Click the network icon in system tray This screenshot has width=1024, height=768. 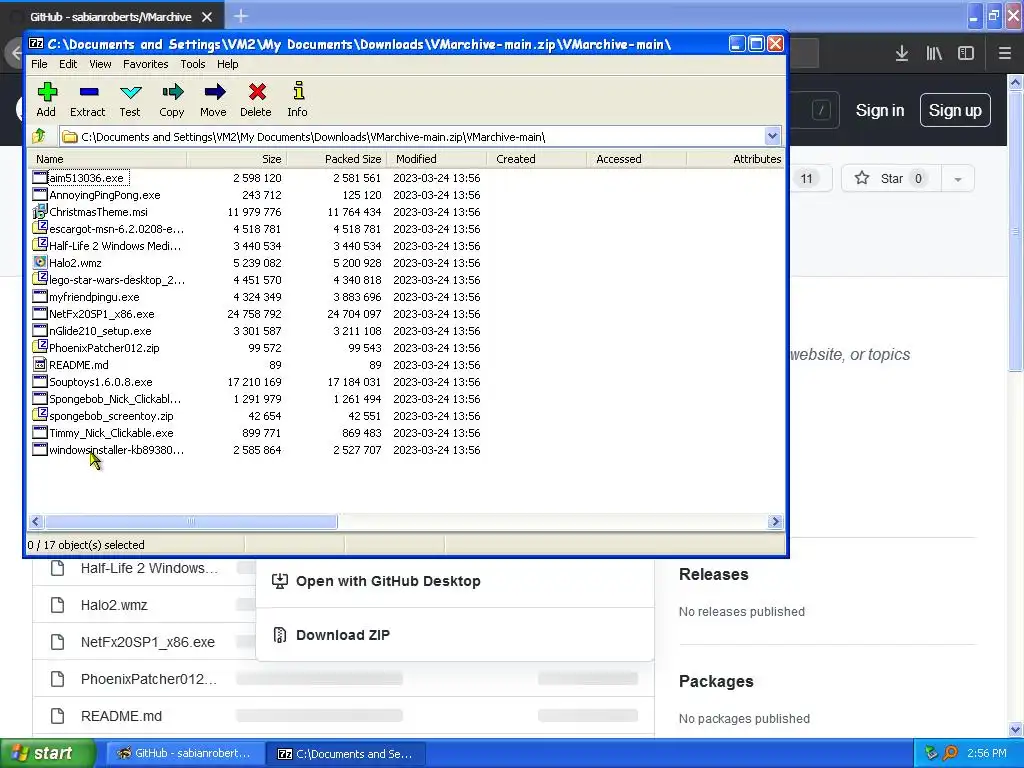point(931,753)
